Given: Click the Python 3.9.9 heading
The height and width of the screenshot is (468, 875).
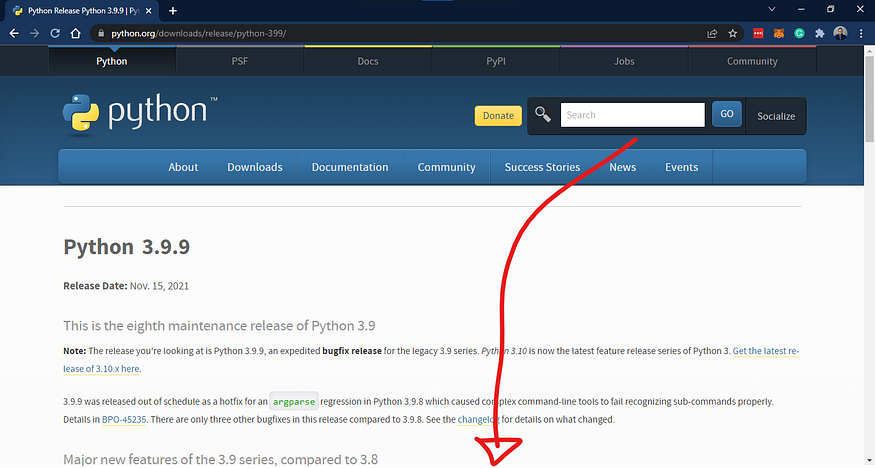Looking at the screenshot, I should [127, 247].
